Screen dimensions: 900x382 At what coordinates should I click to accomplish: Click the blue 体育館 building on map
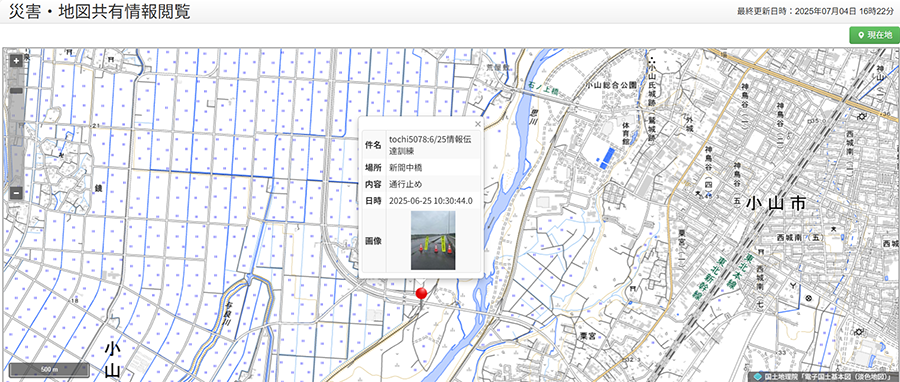(607, 158)
